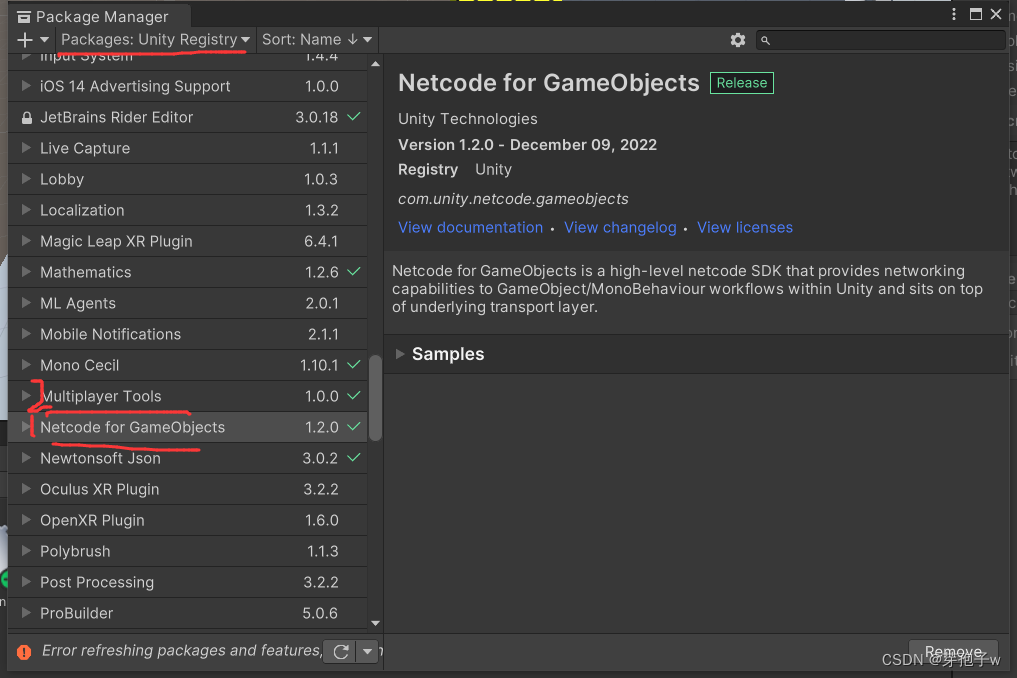Click the checkmark beside Newtonsoft Json version
This screenshot has height=678, width=1017.
point(352,457)
